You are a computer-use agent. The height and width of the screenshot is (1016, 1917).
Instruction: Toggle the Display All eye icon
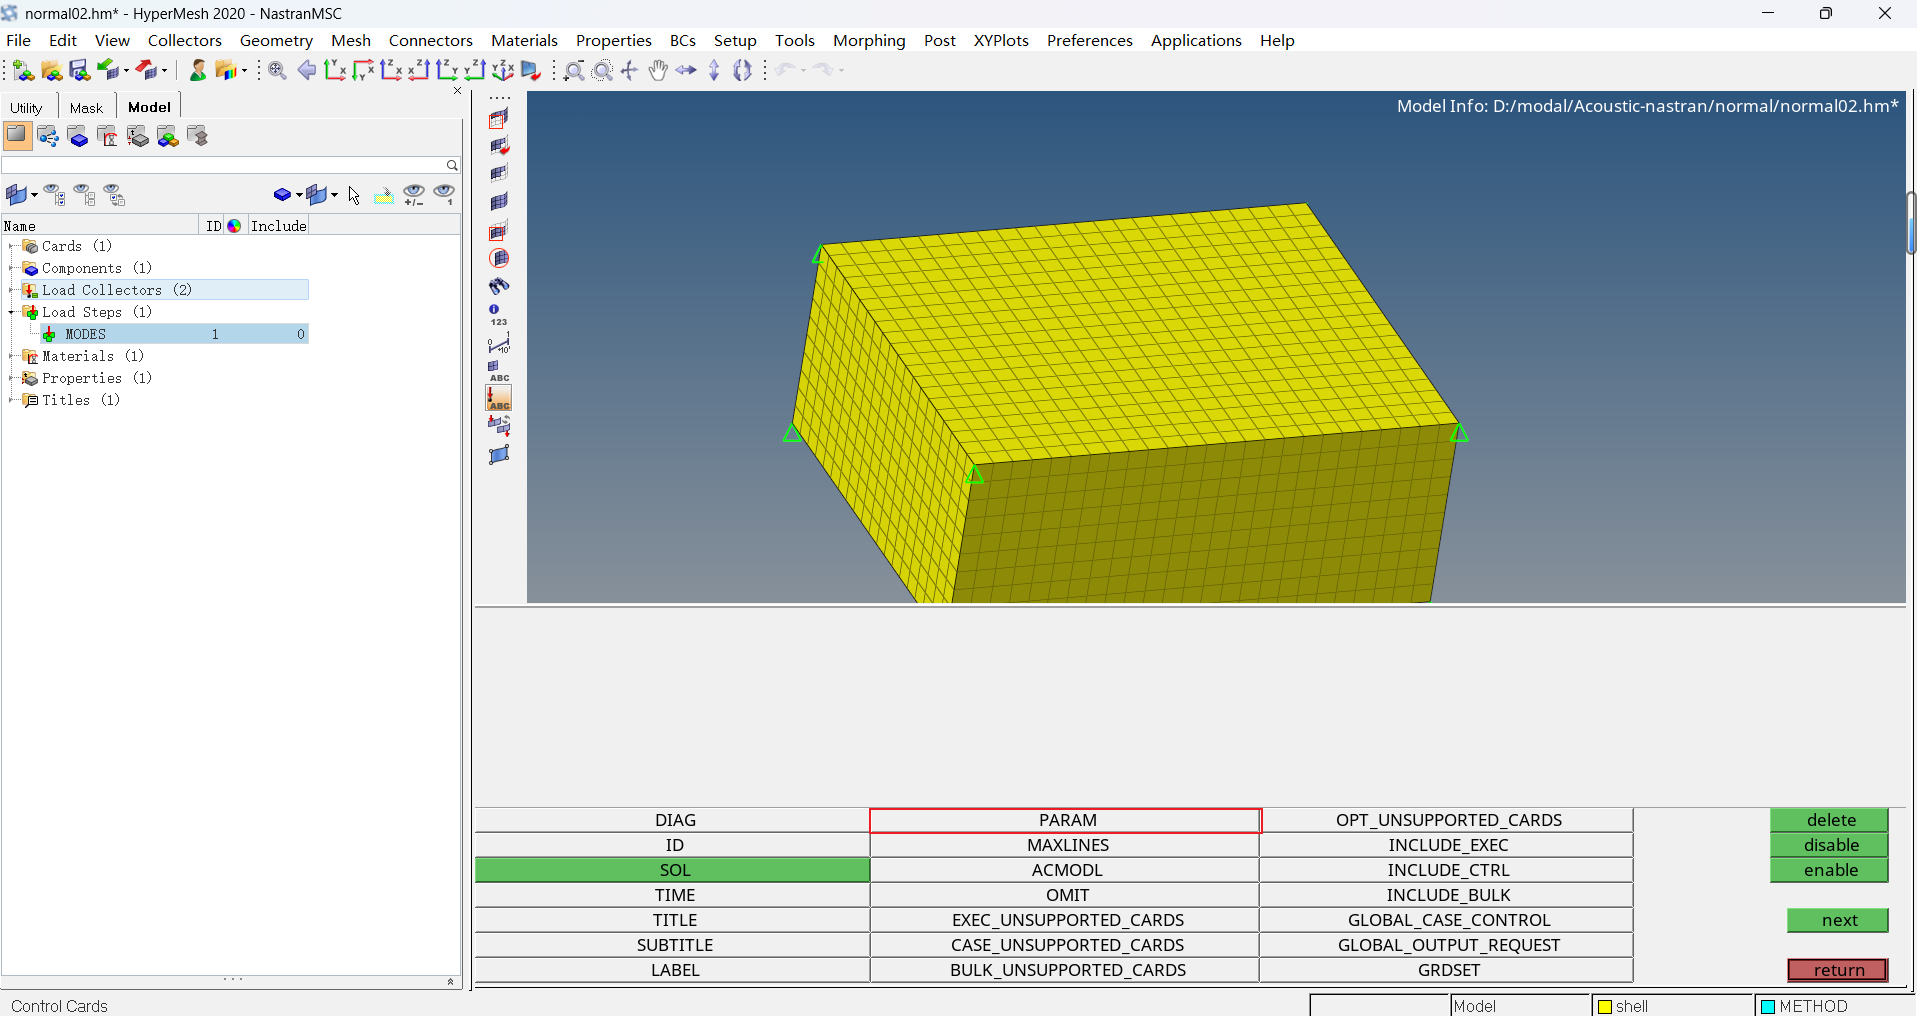[x=53, y=196]
